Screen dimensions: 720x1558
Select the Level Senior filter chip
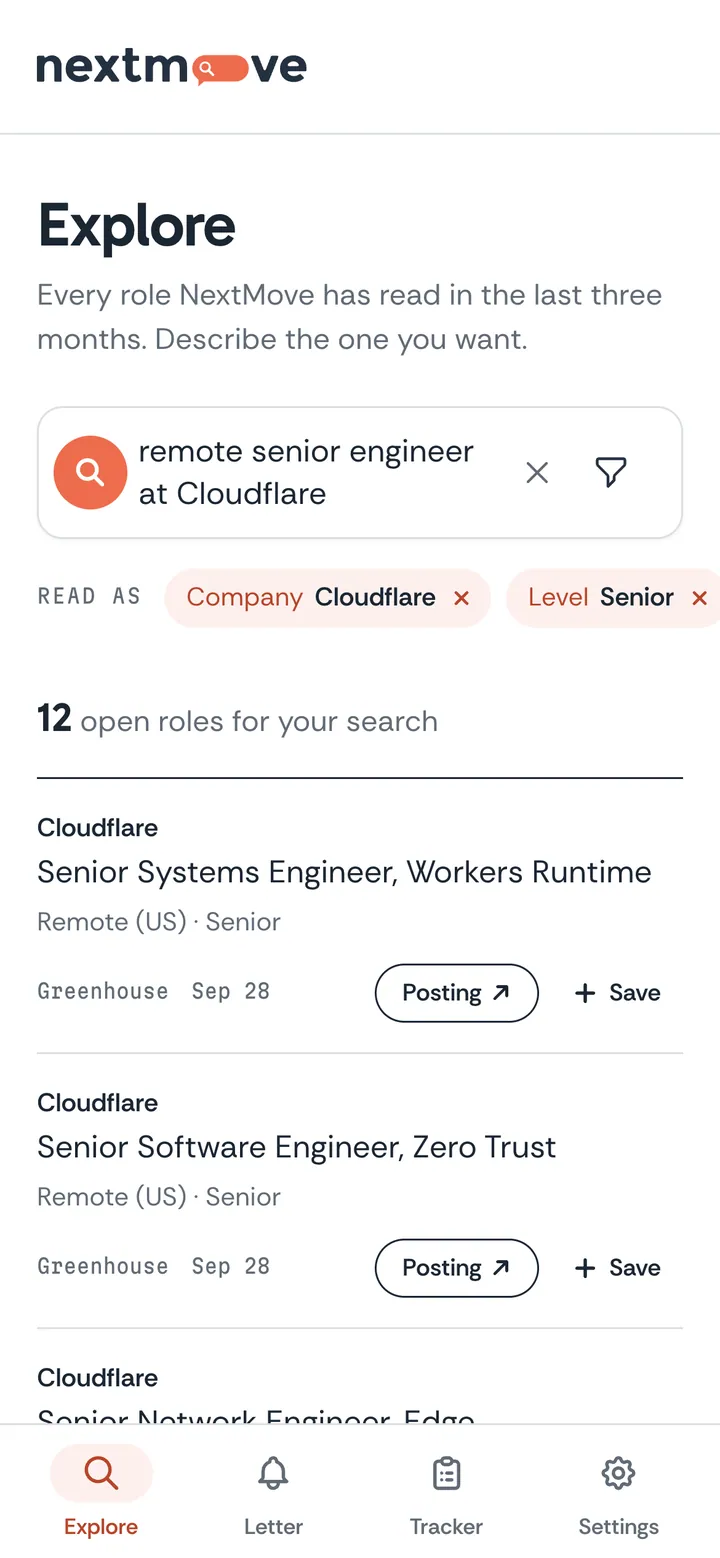(x=612, y=598)
